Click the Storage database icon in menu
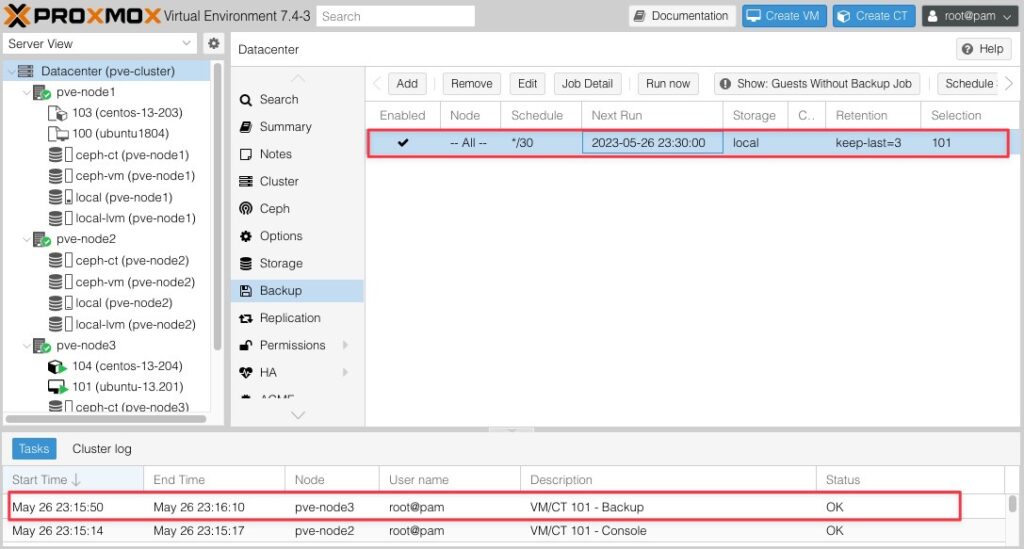 coord(246,264)
